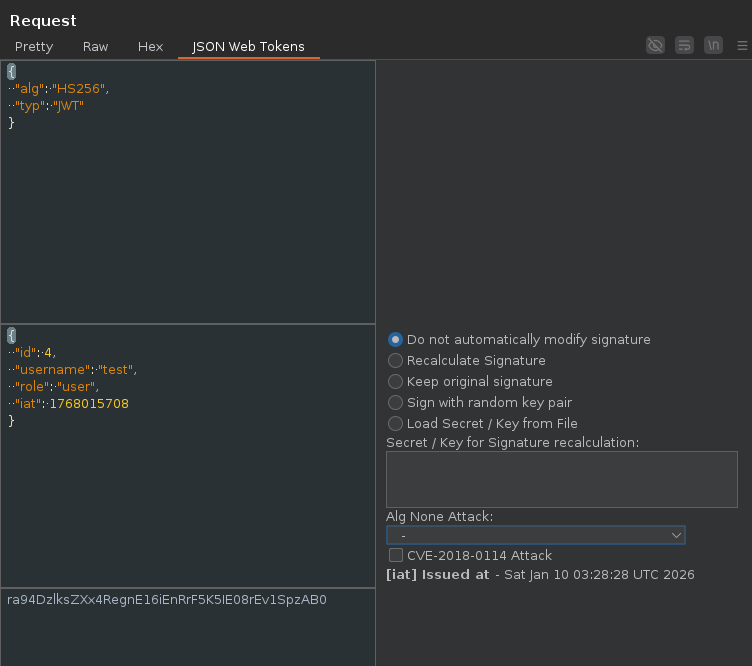This screenshot has width=752, height=666.
Task: Click the "alg":"HS256" header line
Action: pos(59,89)
